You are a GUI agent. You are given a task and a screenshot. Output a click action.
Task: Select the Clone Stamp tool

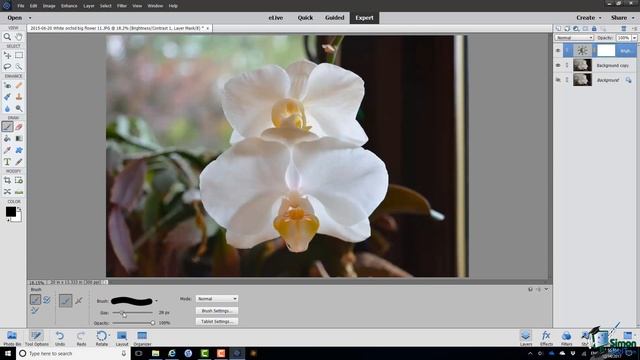click(19, 97)
